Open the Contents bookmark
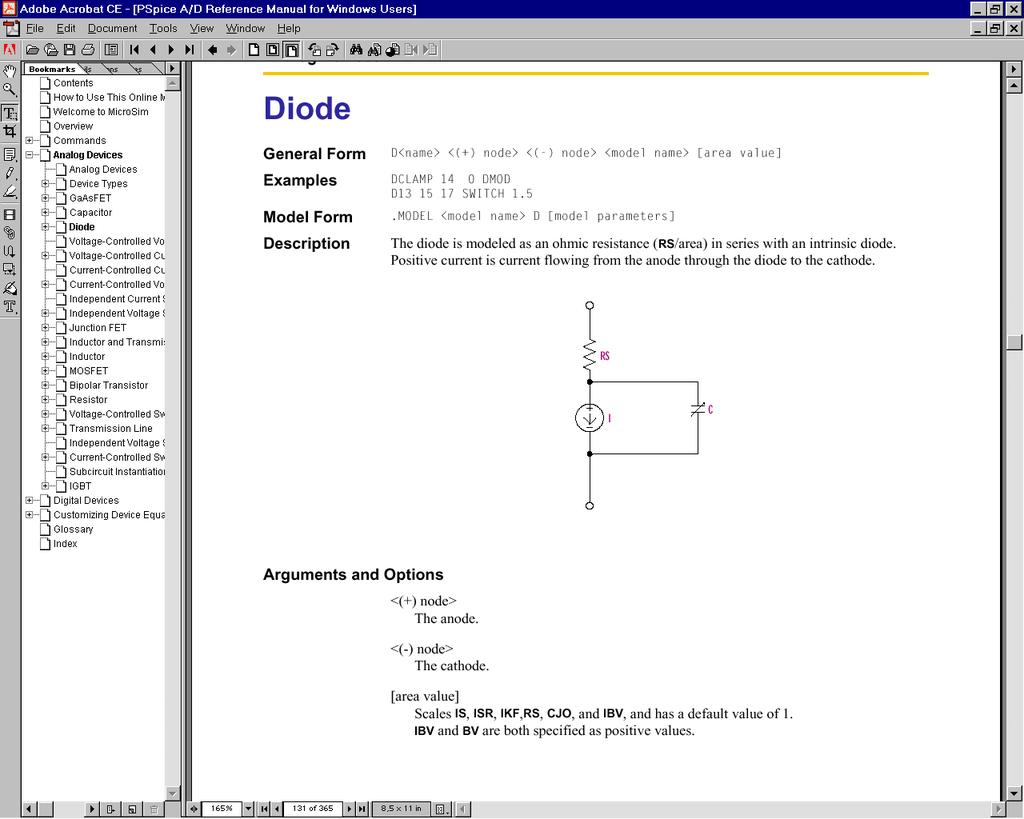The image size is (1024, 819). pyautogui.click(x=73, y=83)
